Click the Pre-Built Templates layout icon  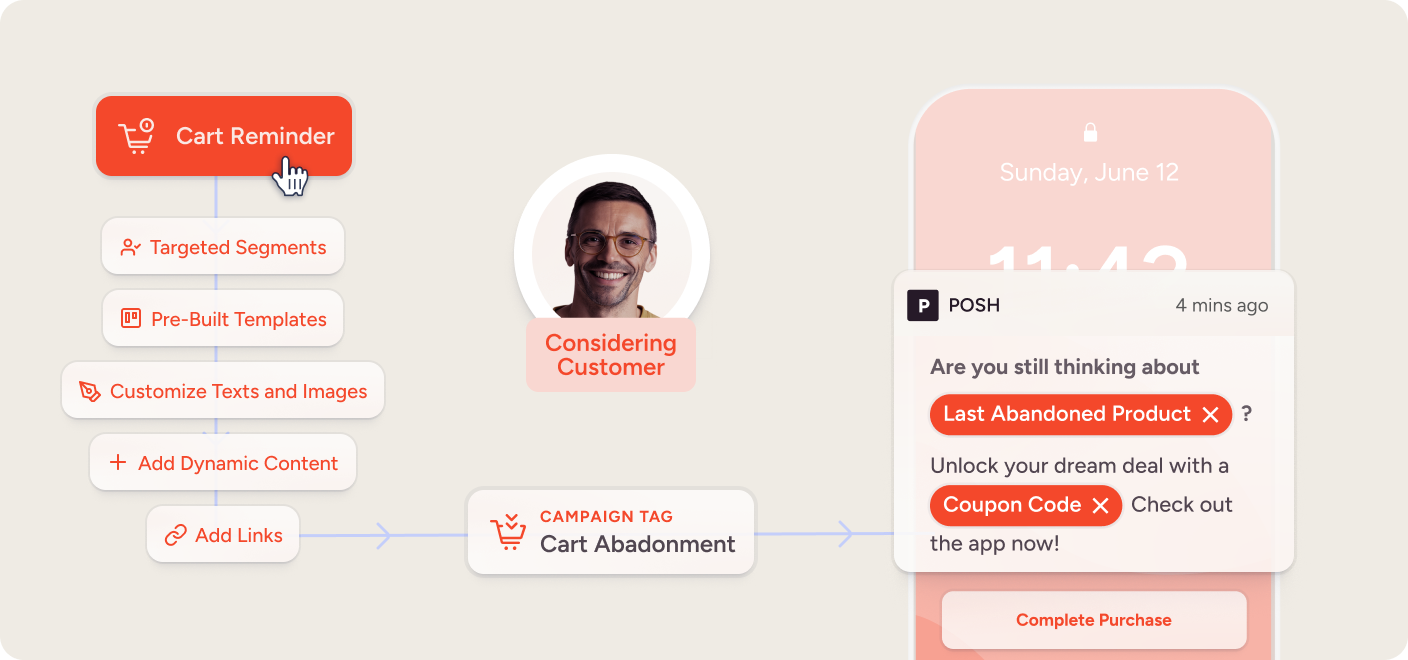point(131,319)
